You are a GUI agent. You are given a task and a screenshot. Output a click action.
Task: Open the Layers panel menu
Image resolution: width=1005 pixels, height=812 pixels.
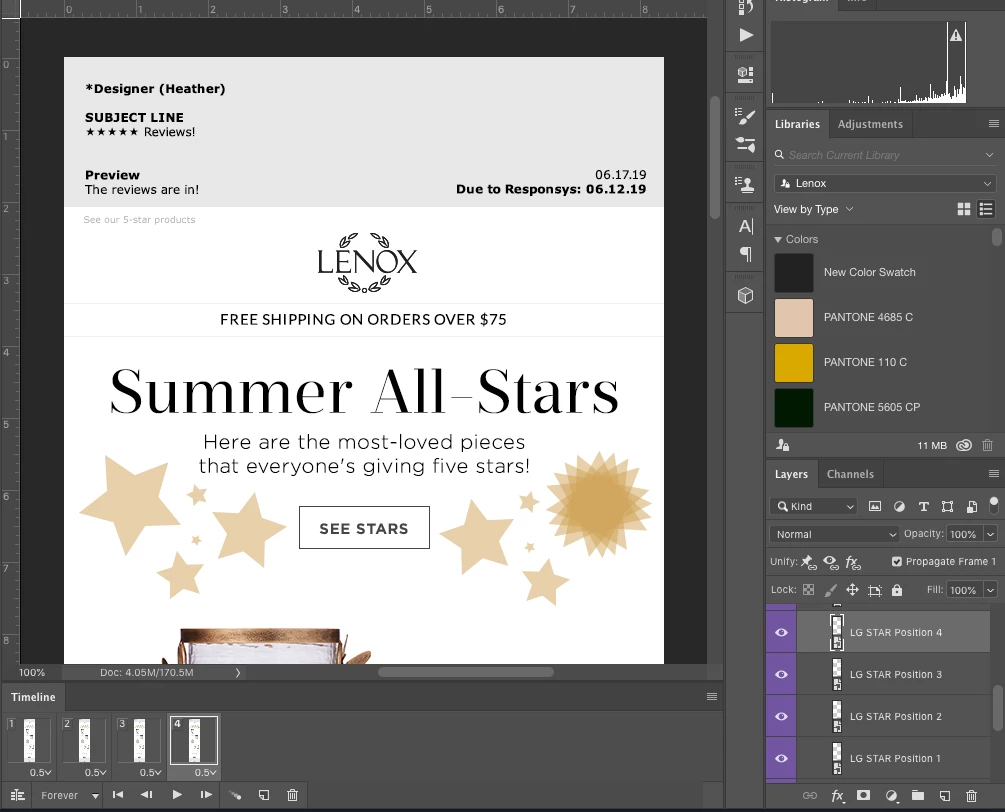coord(993,474)
